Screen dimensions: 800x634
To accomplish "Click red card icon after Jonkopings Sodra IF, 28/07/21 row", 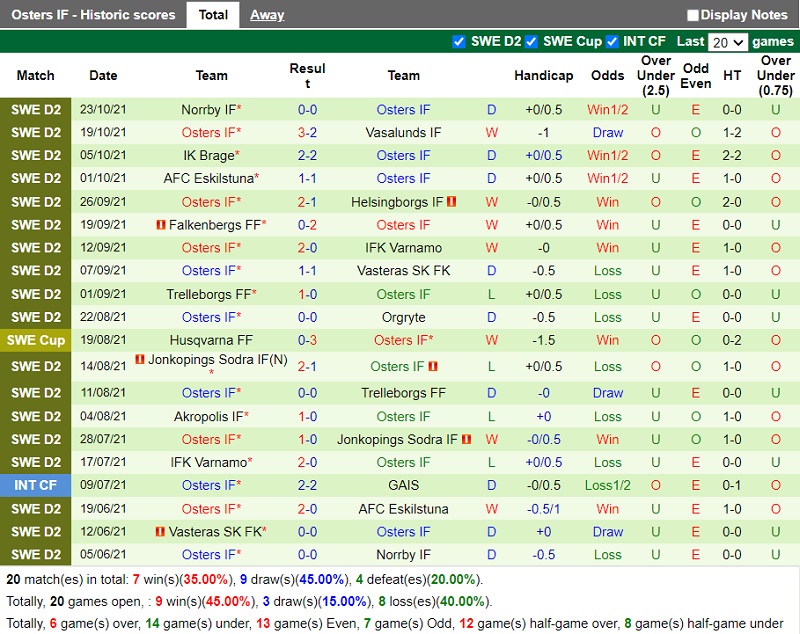I will (x=466, y=439).
